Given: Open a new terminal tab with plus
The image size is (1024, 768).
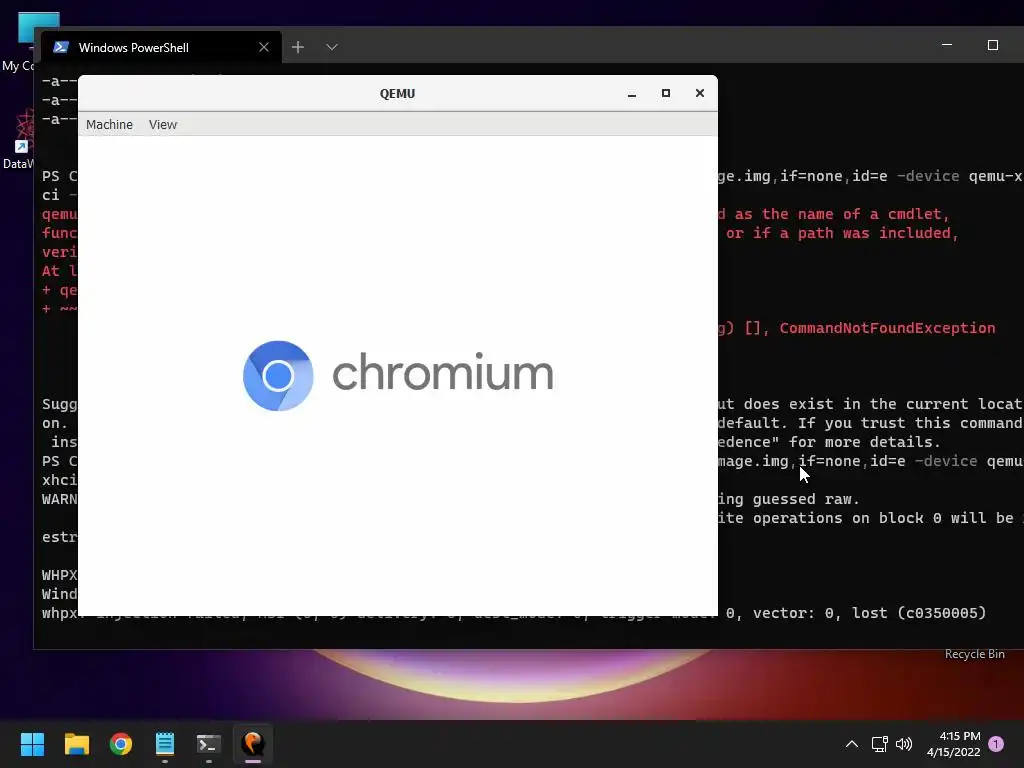Looking at the screenshot, I should (298, 47).
